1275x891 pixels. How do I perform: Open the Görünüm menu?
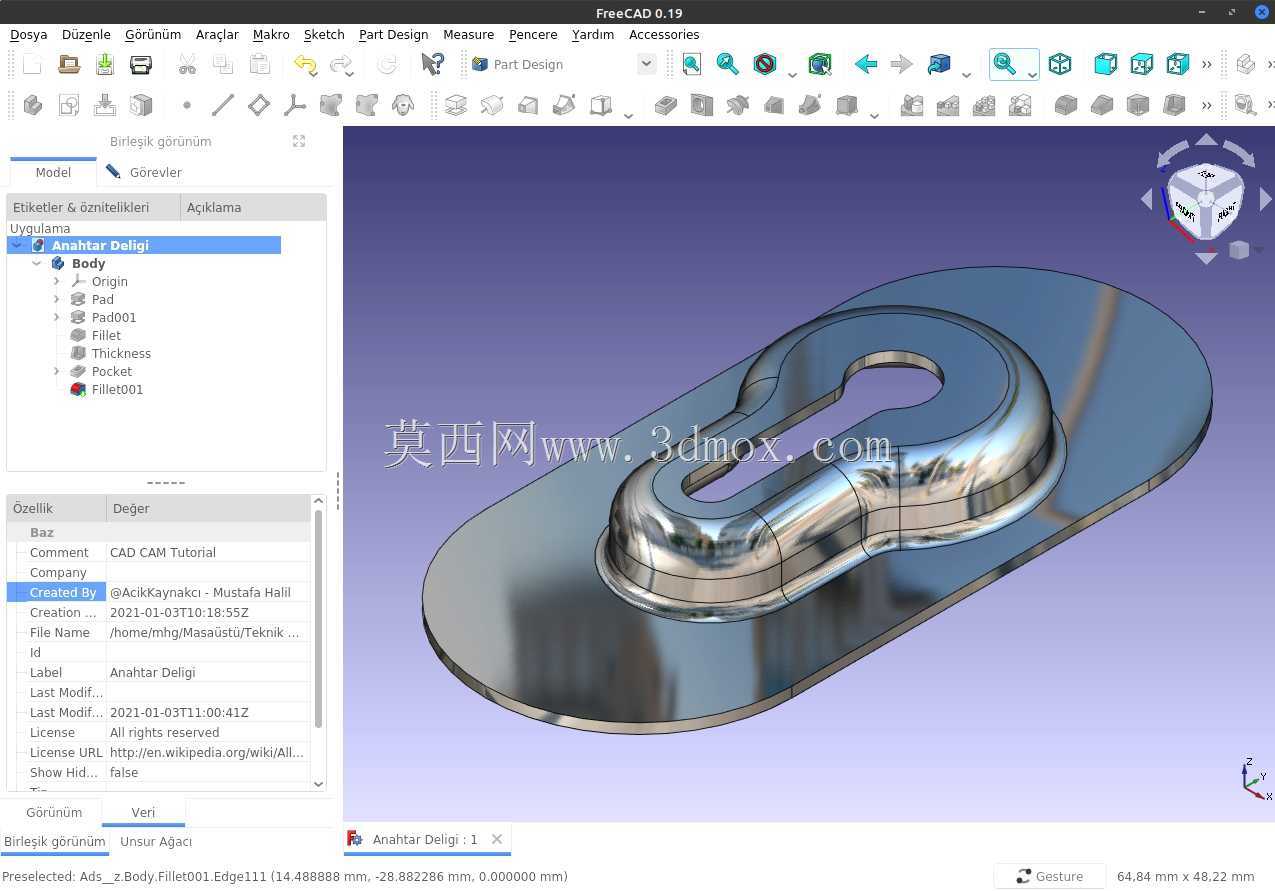pyautogui.click(x=153, y=34)
